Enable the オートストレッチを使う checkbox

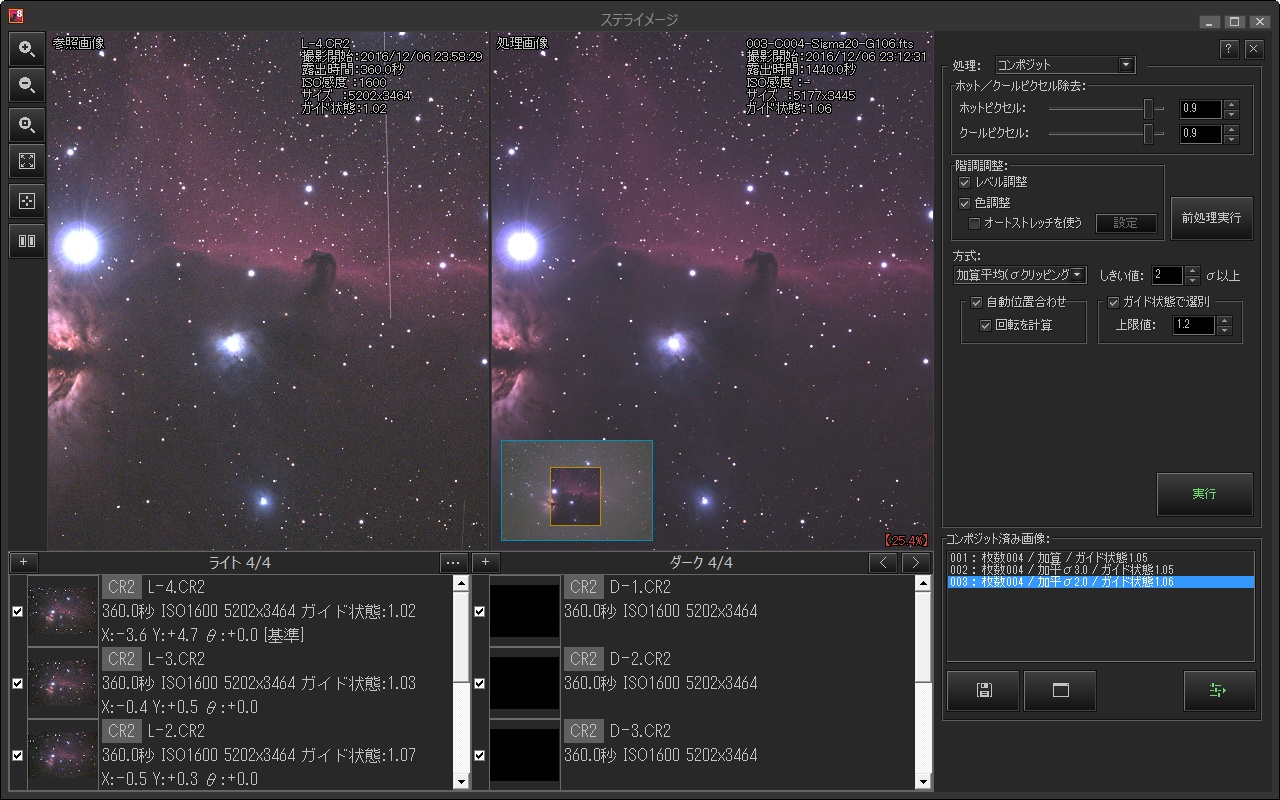point(974,223)
